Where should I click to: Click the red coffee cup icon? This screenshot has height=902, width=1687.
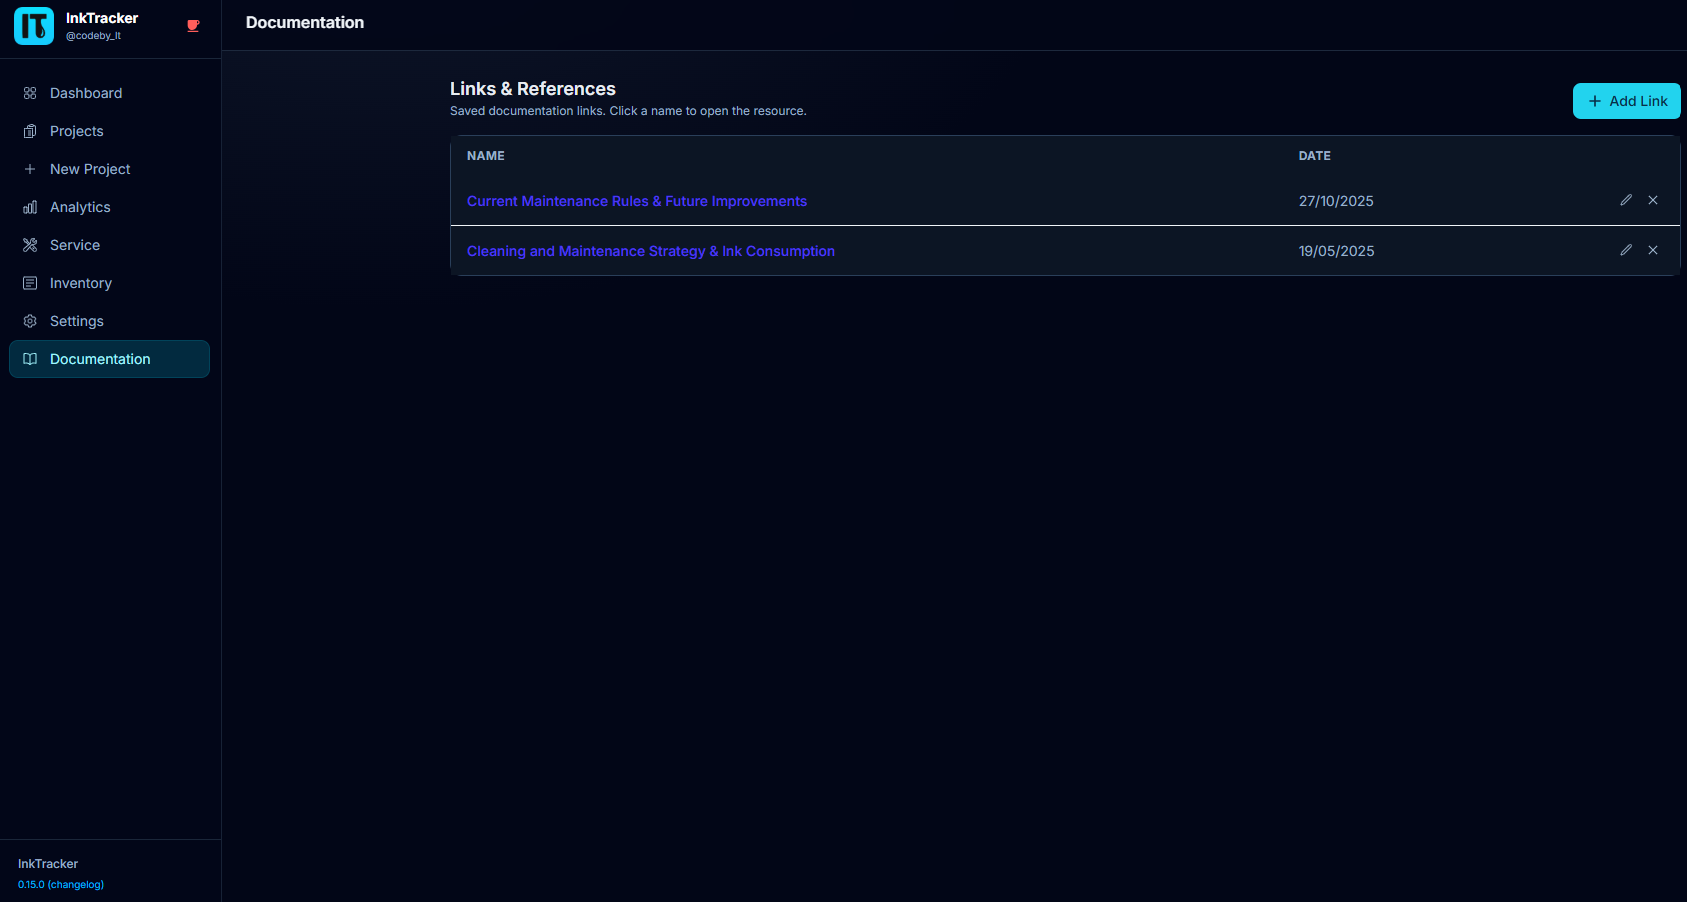pos(193,26)
